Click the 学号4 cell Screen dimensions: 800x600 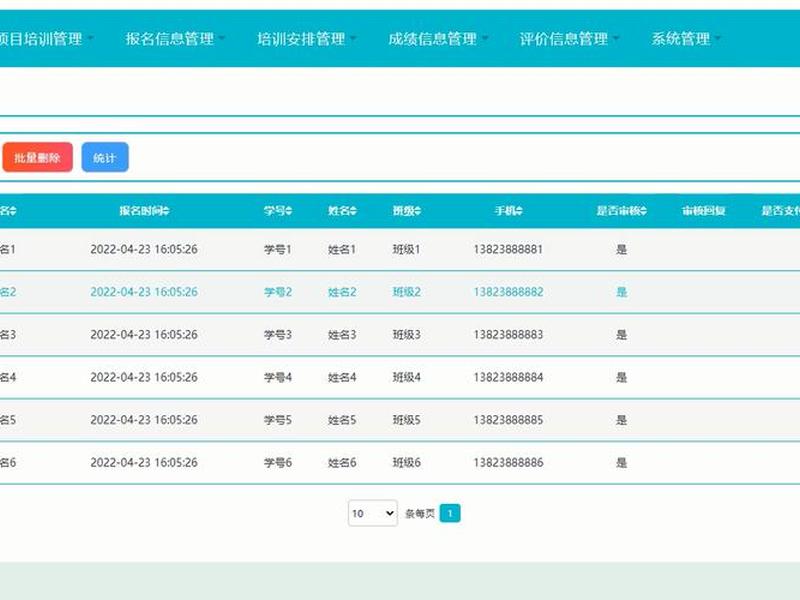click(x=278, y=378)
